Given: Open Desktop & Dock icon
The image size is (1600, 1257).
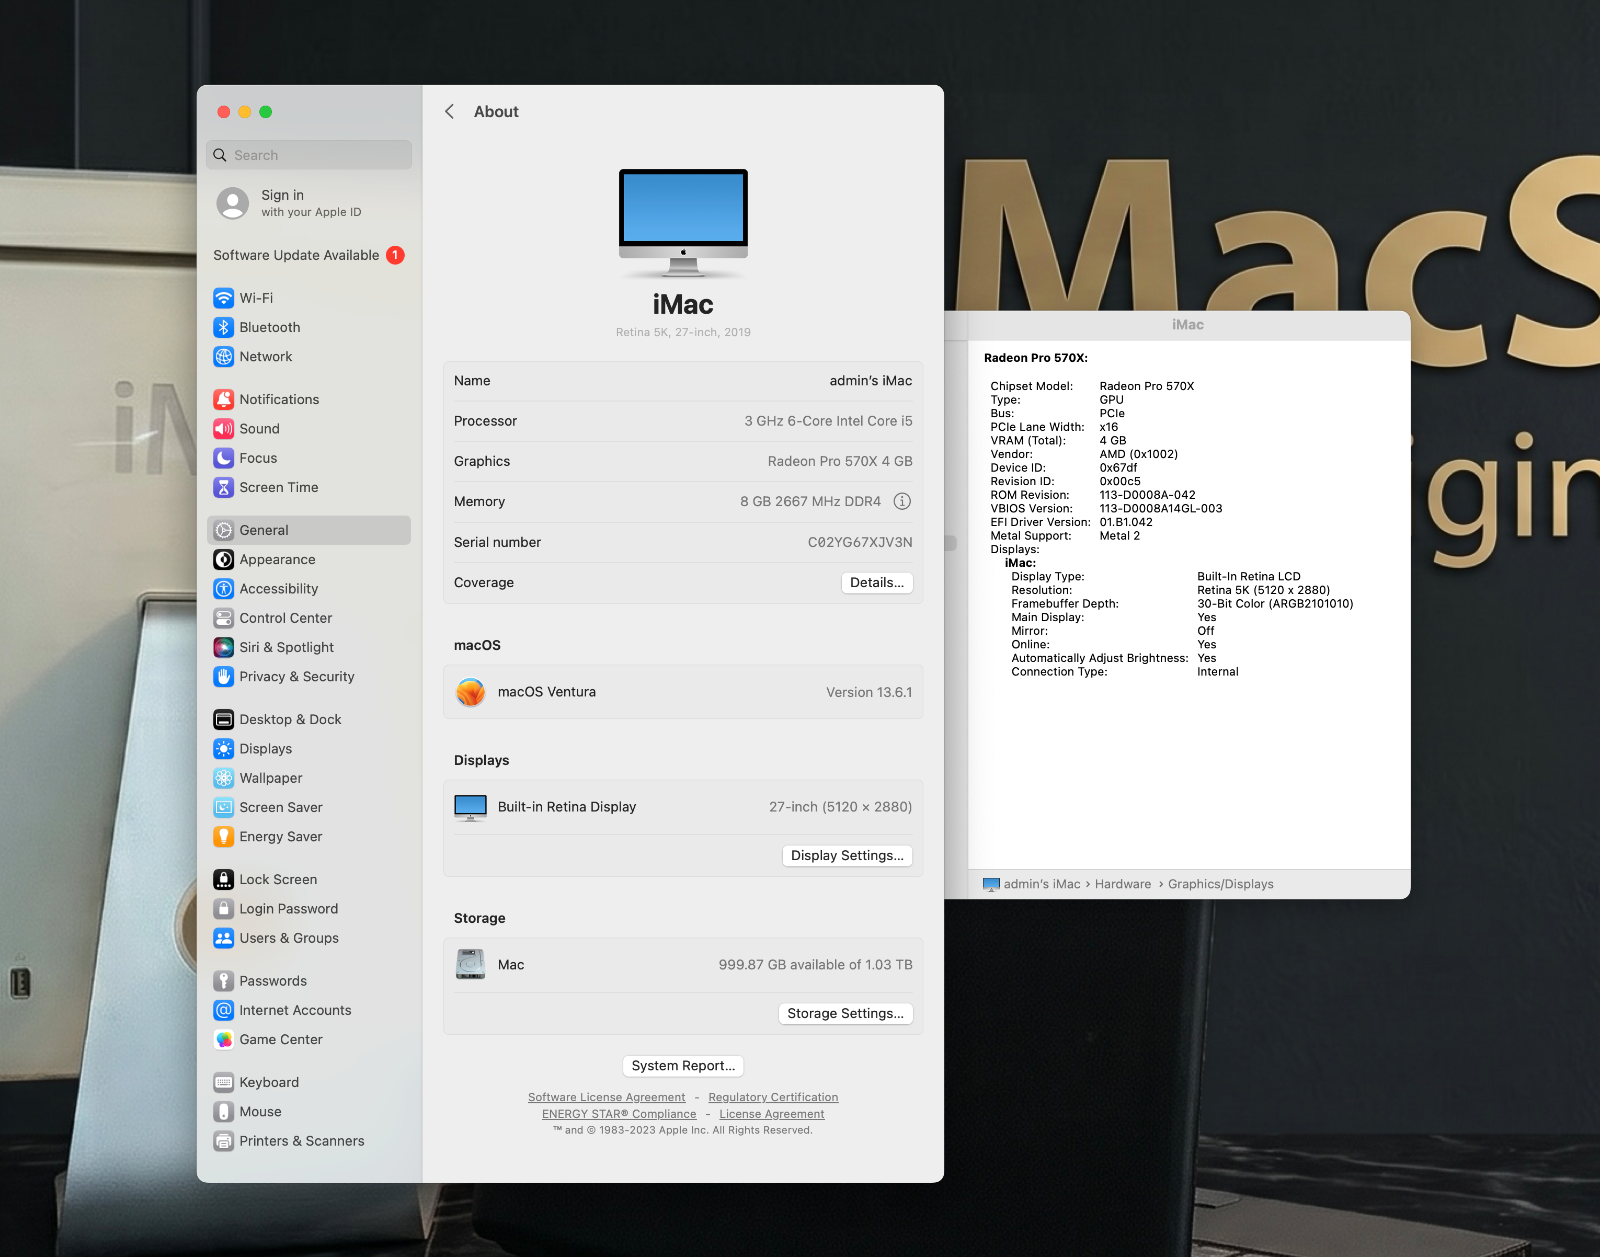Looking at the screenshot, I should point(224,719).
